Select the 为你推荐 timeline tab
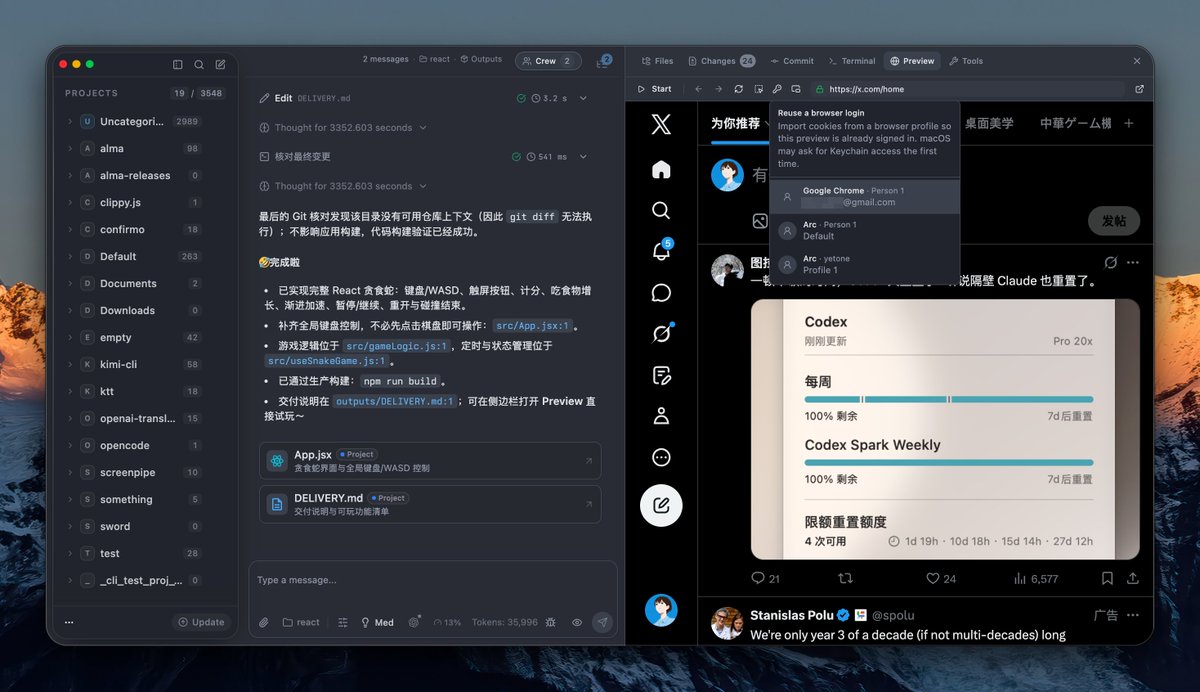The image size is (1200, 692). 736,123
